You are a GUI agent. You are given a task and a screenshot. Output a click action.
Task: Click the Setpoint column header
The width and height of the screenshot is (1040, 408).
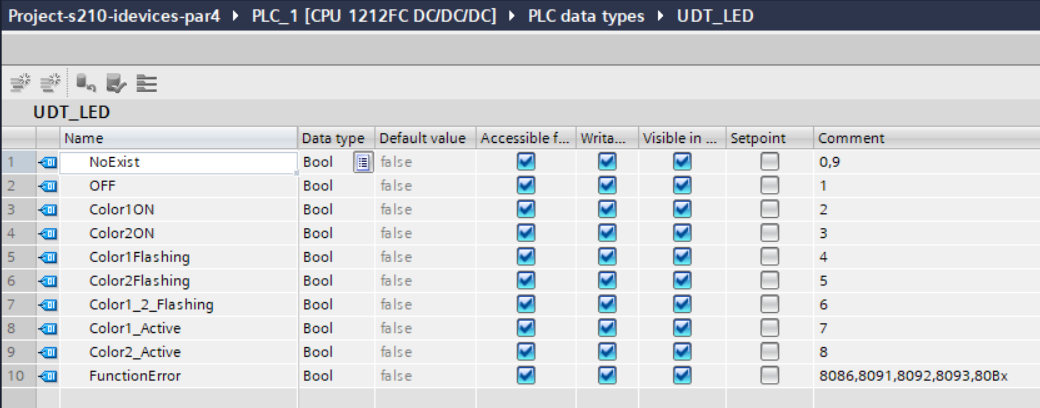coord(769,138)
